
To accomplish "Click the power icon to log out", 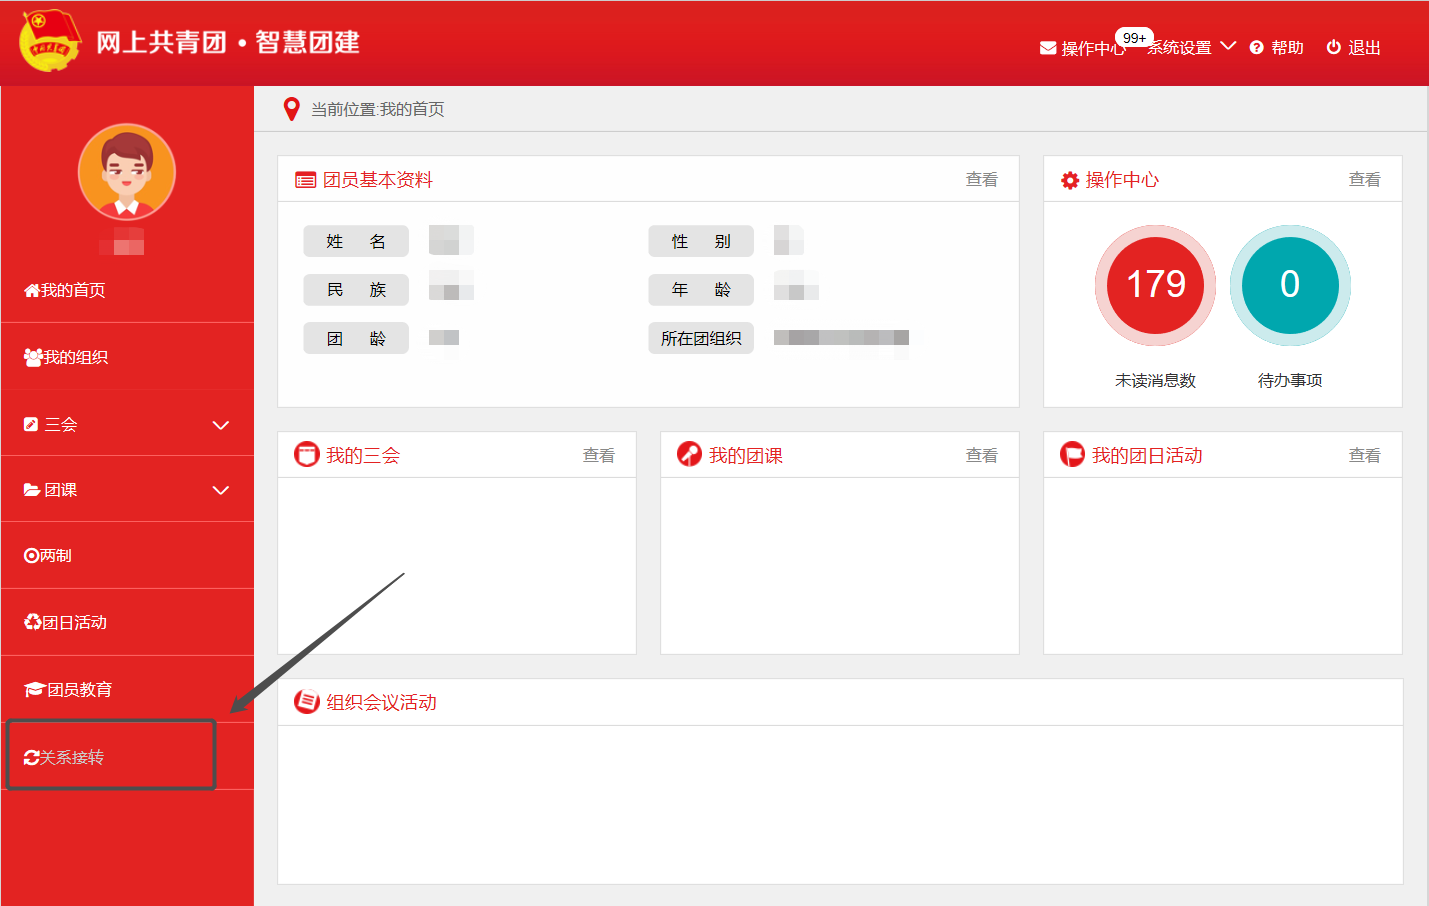I will 1333,47.
